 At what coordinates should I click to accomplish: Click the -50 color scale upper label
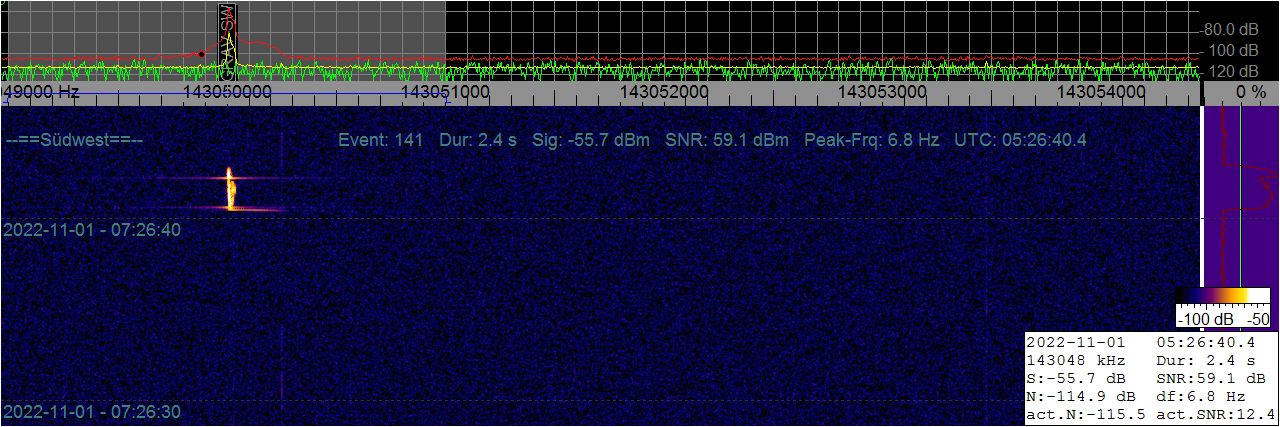tap(1258, 319)
